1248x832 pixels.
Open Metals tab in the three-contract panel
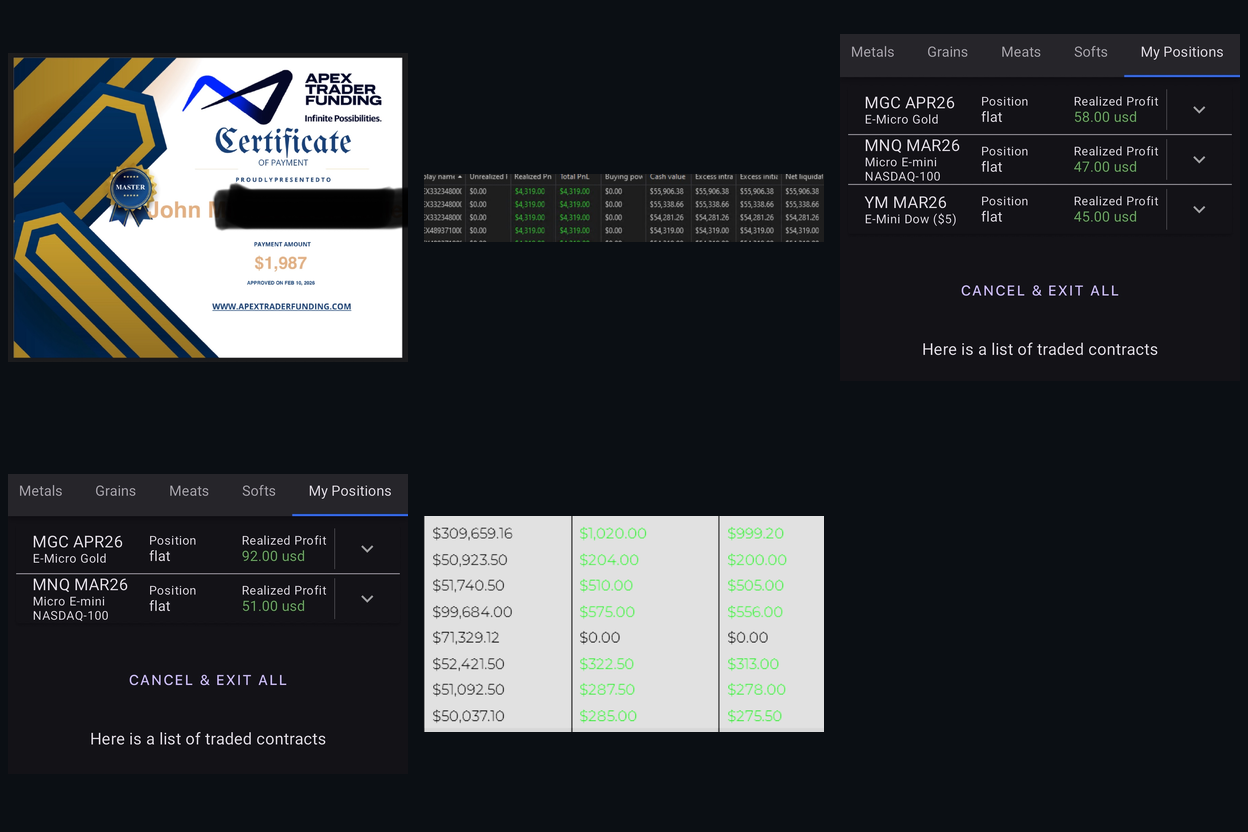[x=873, y=52]
